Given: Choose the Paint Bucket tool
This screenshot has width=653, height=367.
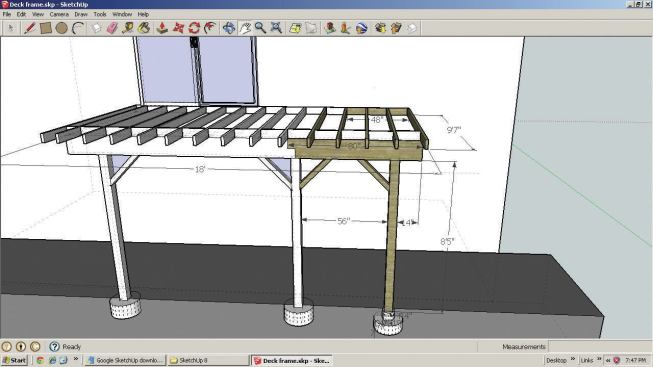Looking at the screenshot, I should [144, 28].
